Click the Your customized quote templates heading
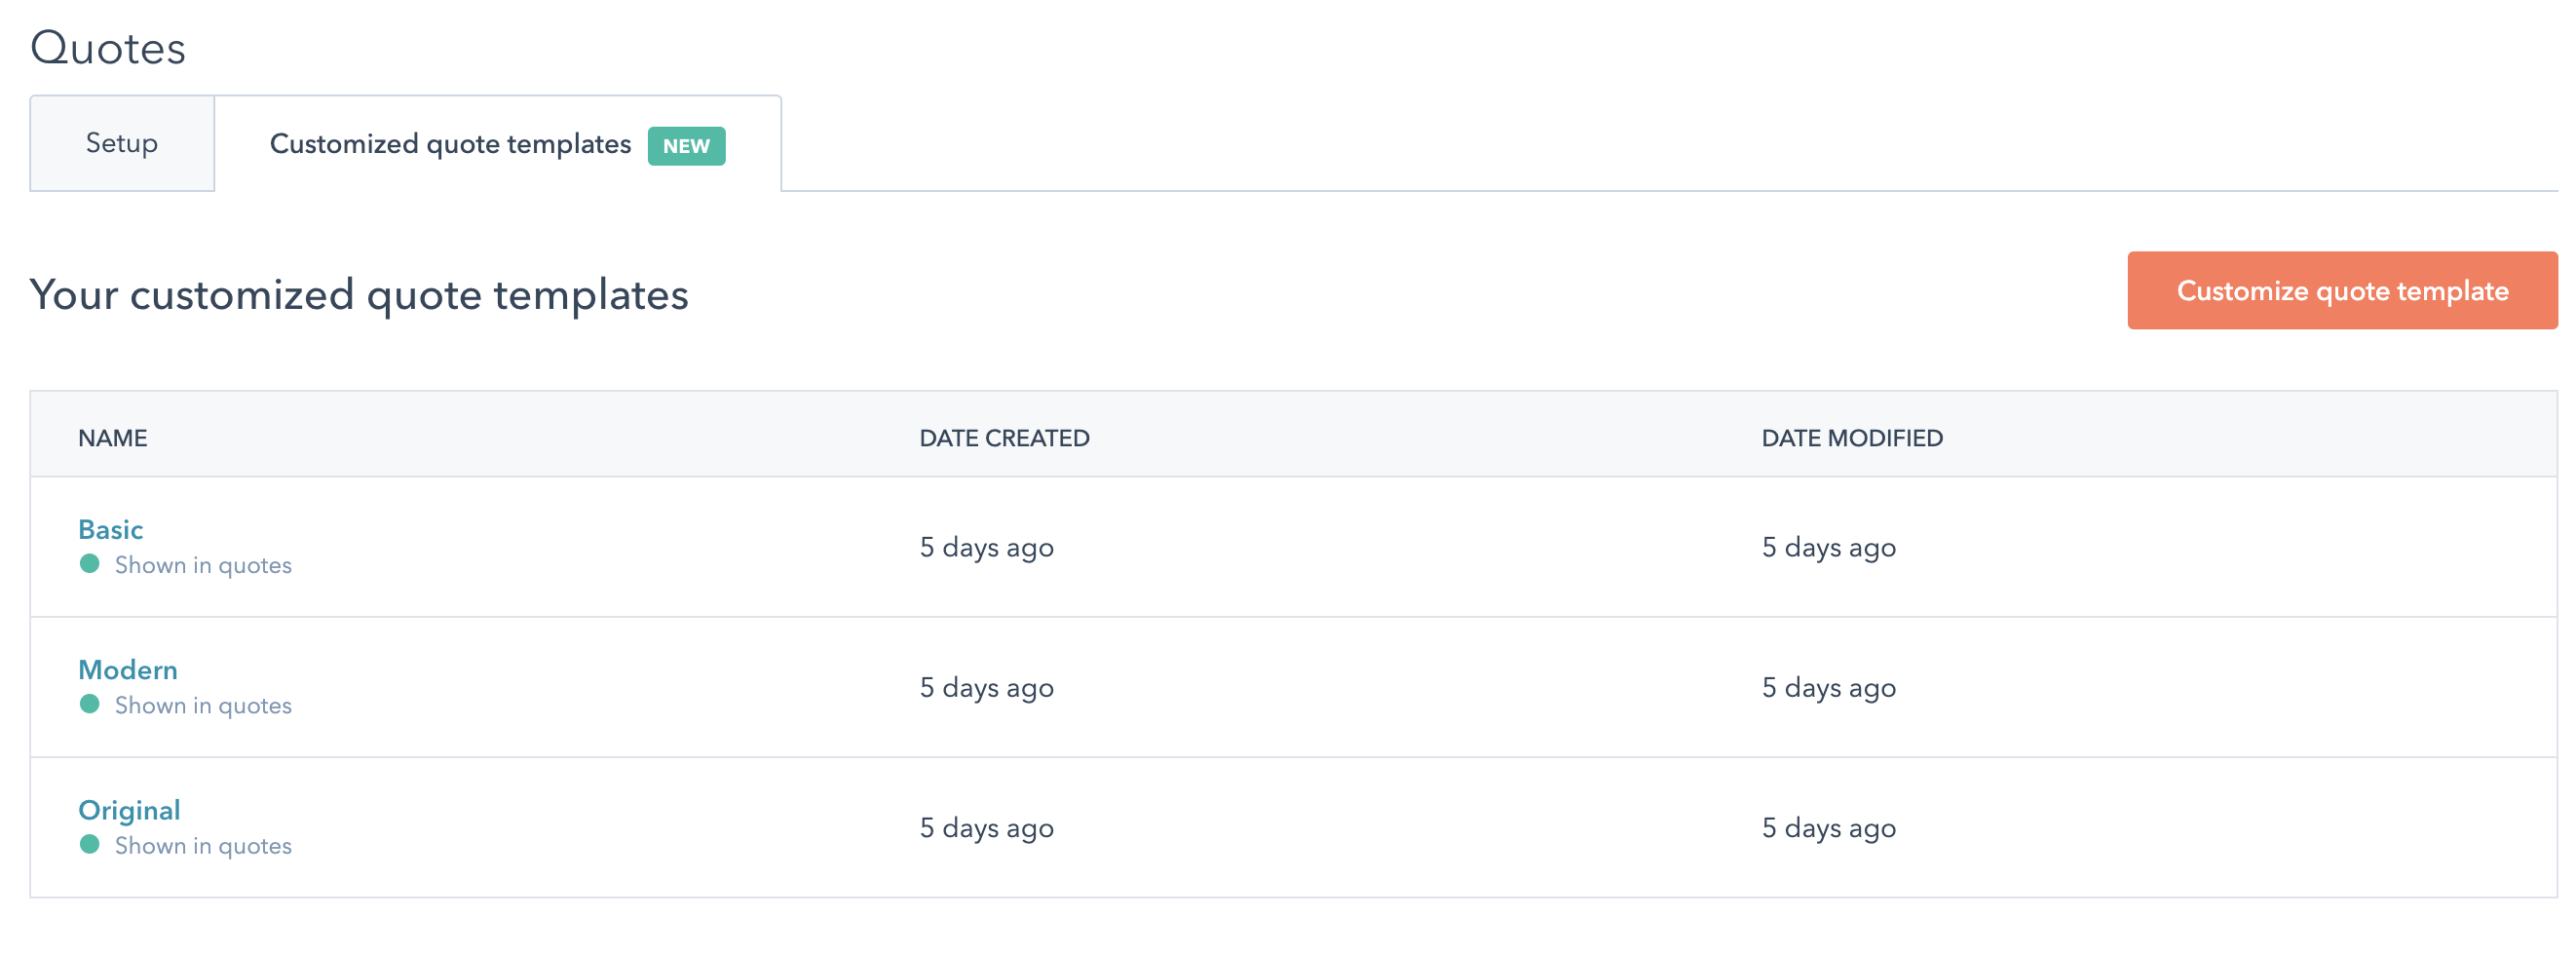This screenshot has width=2576, height=955. tap(359, 294)
